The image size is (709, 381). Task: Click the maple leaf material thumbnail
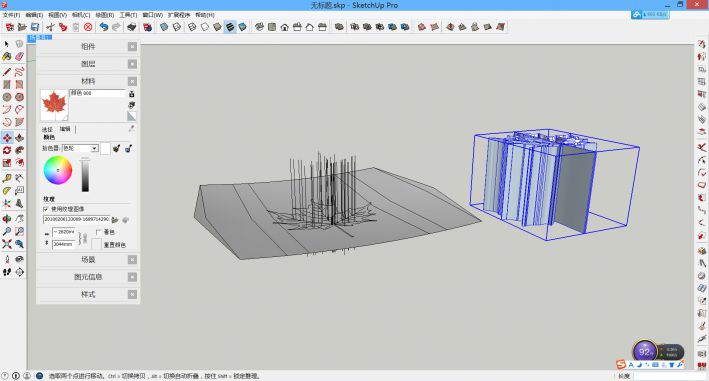click(54, 105)
